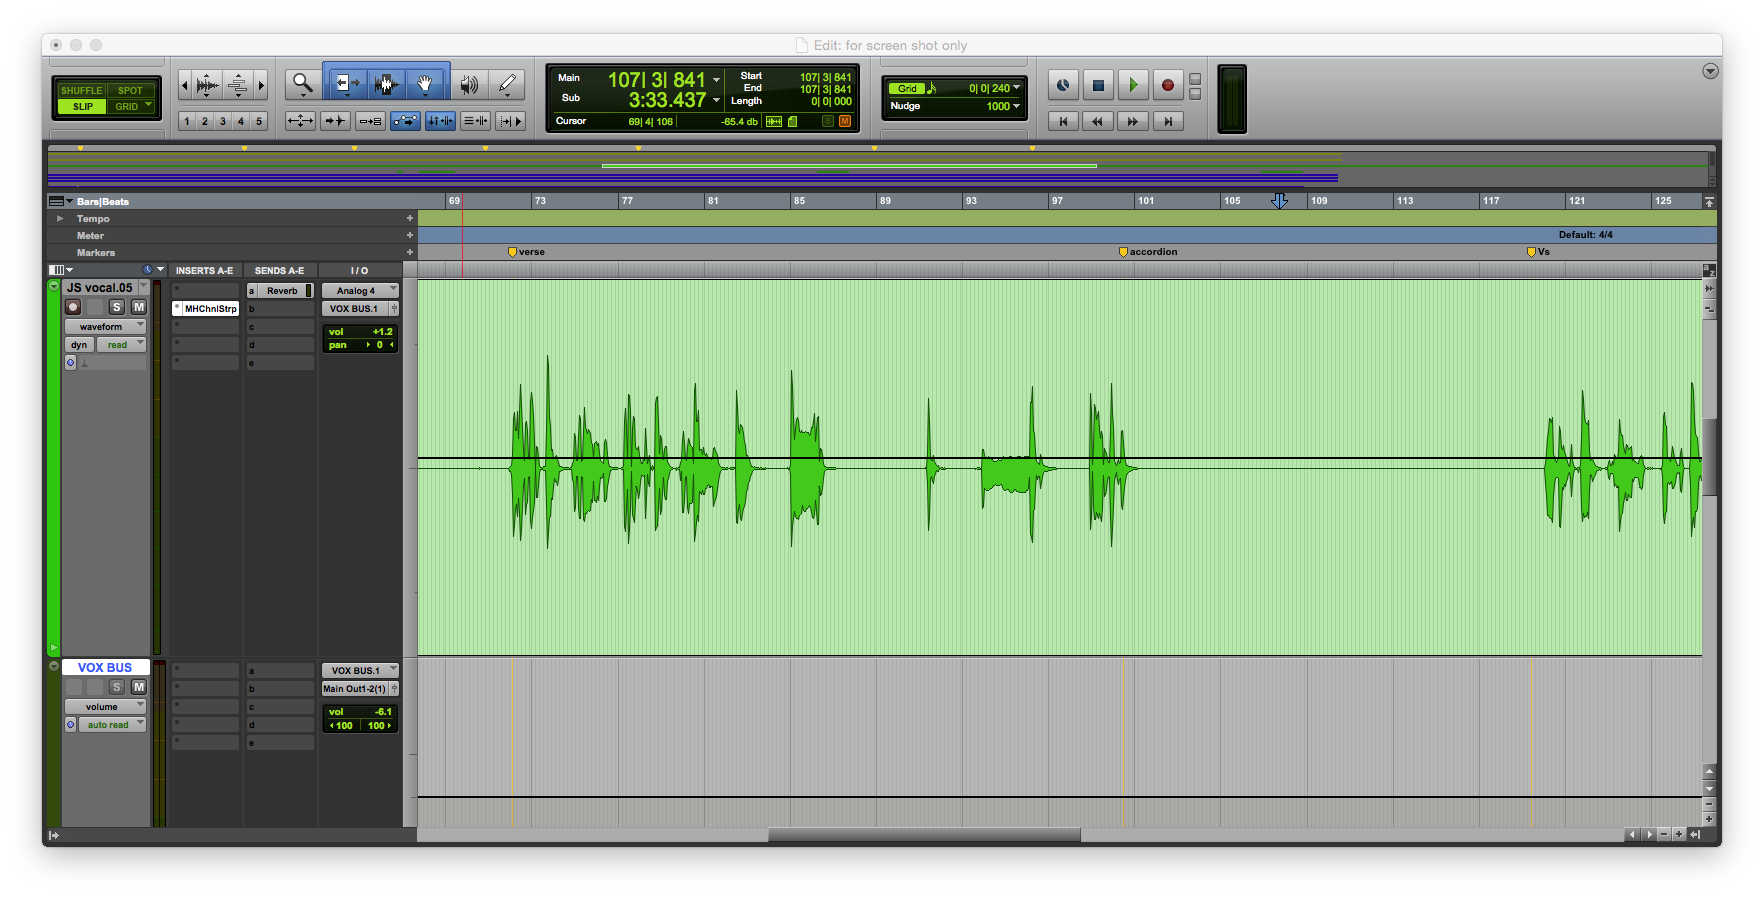Open the edit window toolbar menu arrow

point(1710,71)
